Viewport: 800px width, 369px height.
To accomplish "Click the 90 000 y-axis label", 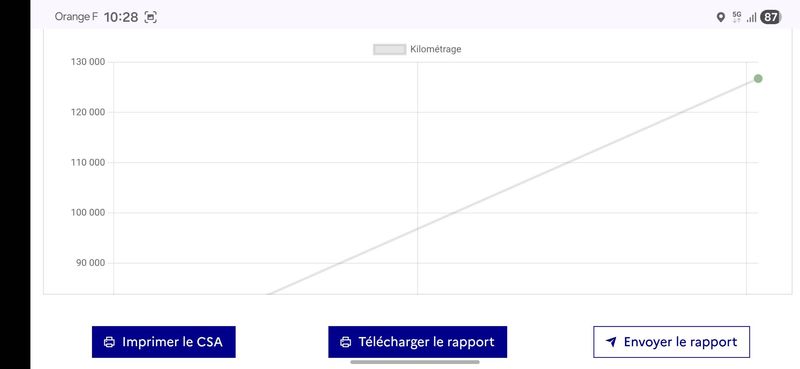I will [90, 263].
